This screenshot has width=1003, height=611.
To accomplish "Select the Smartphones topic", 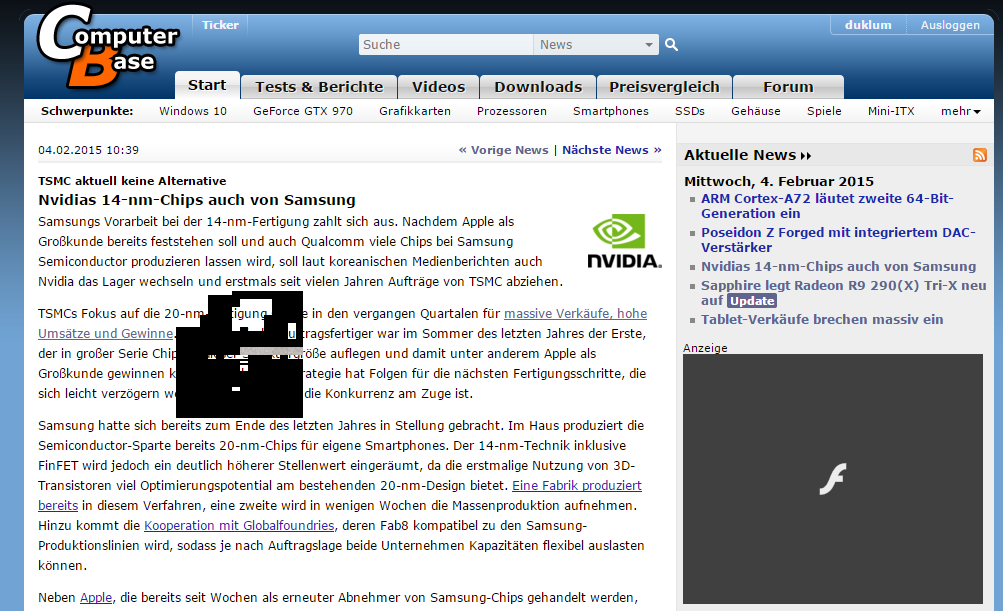I will [x=611, y=111].
